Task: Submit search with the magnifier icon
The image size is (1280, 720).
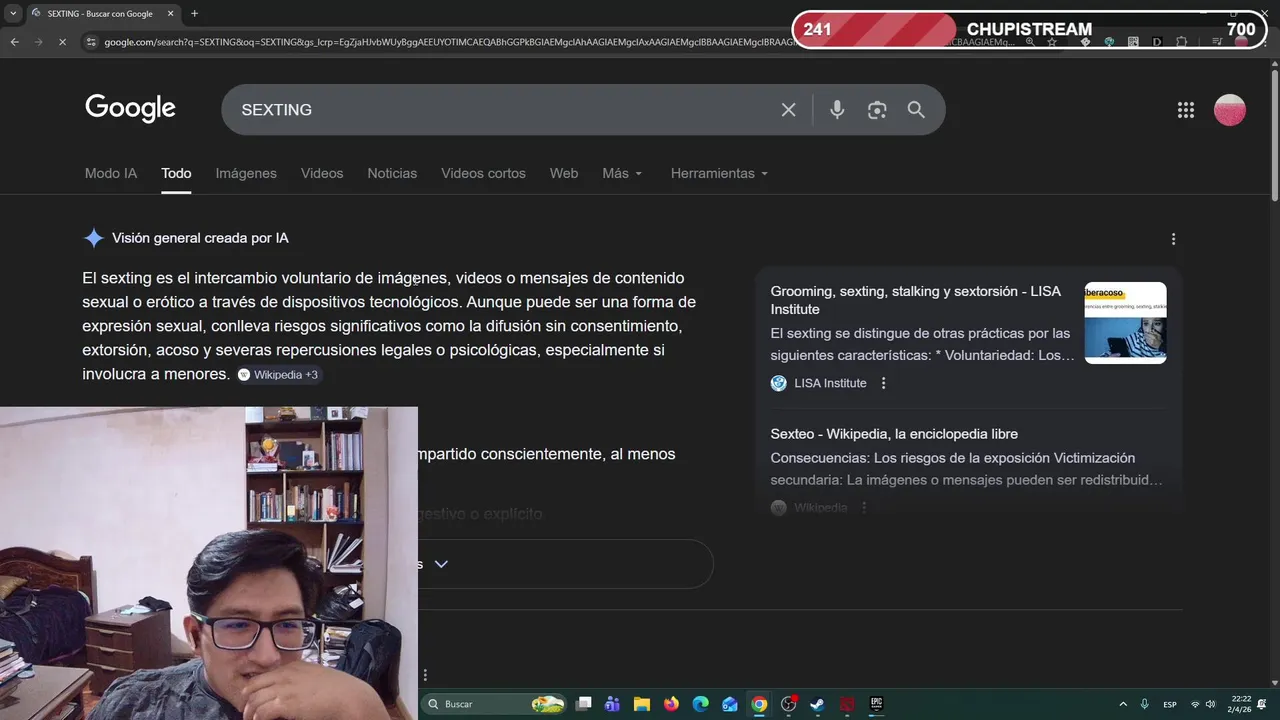Action: [916, 110]
